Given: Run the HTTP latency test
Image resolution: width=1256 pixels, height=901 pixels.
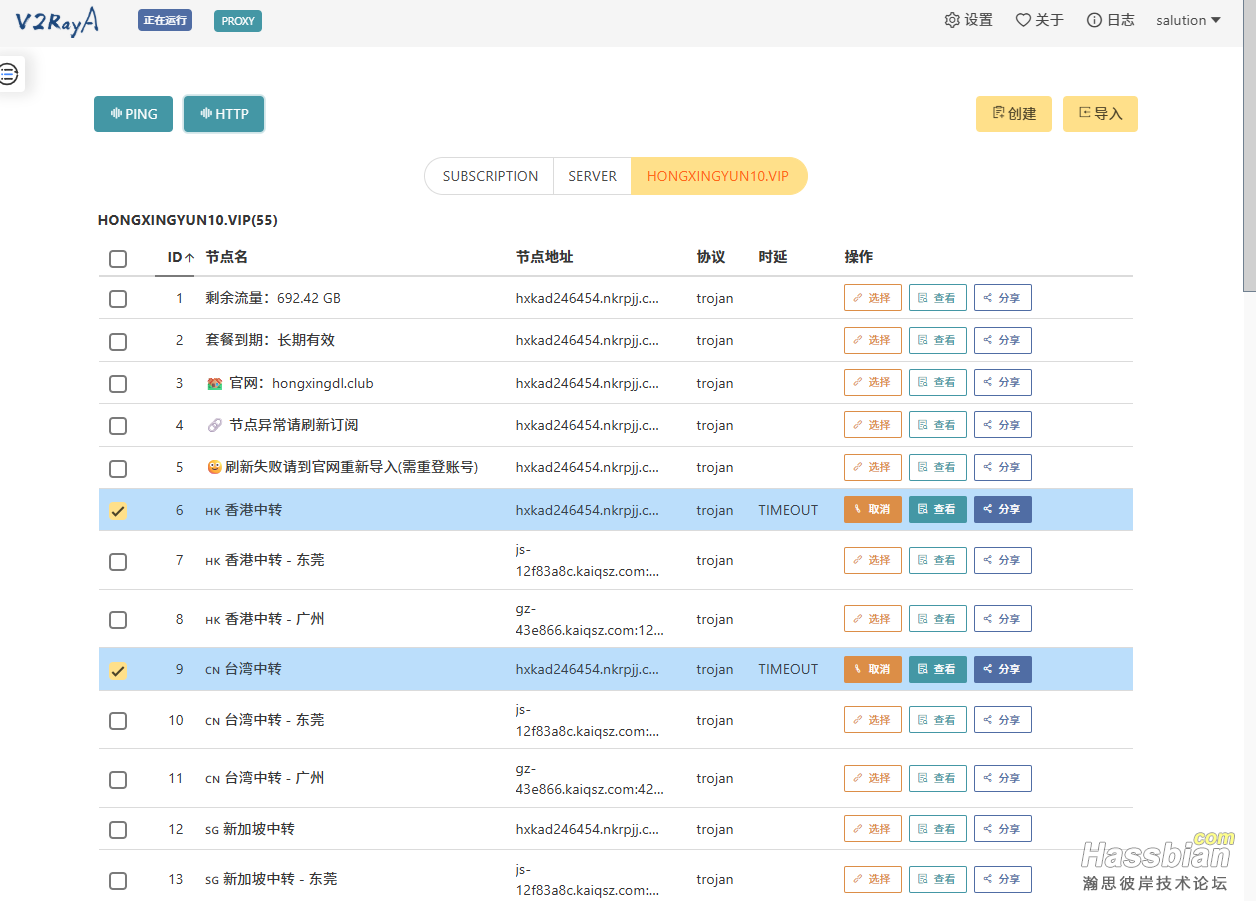Looking at the screenshot, I should 224,114.
